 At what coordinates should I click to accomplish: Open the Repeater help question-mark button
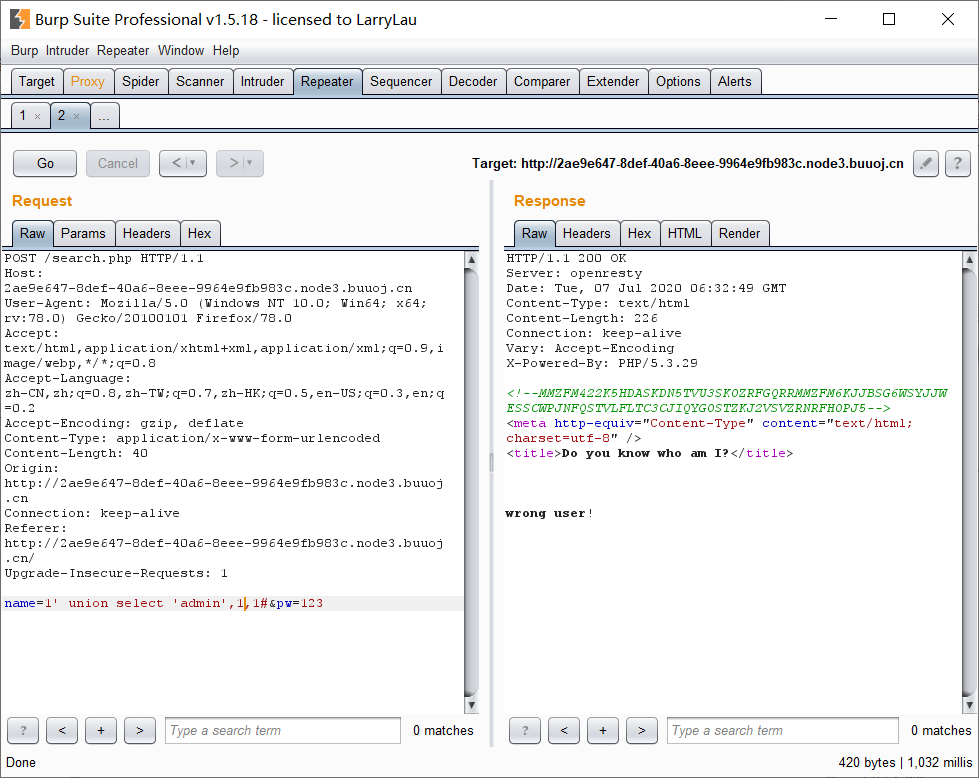(x=958, y=164)
